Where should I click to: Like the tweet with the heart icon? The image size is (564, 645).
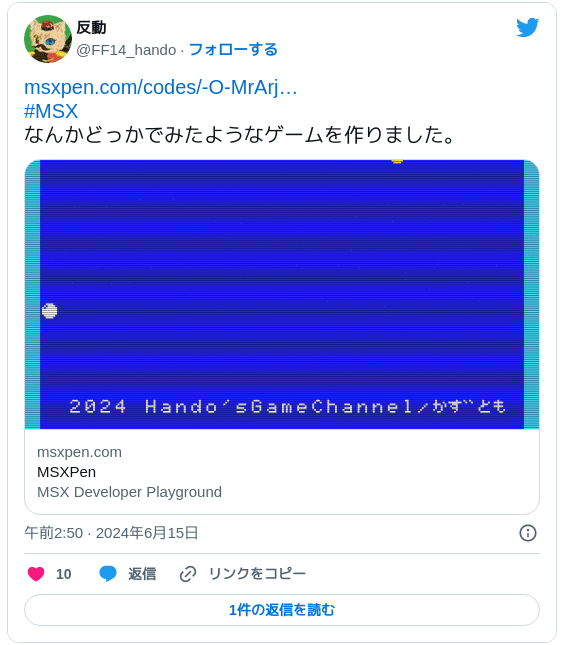click(36, 574)
